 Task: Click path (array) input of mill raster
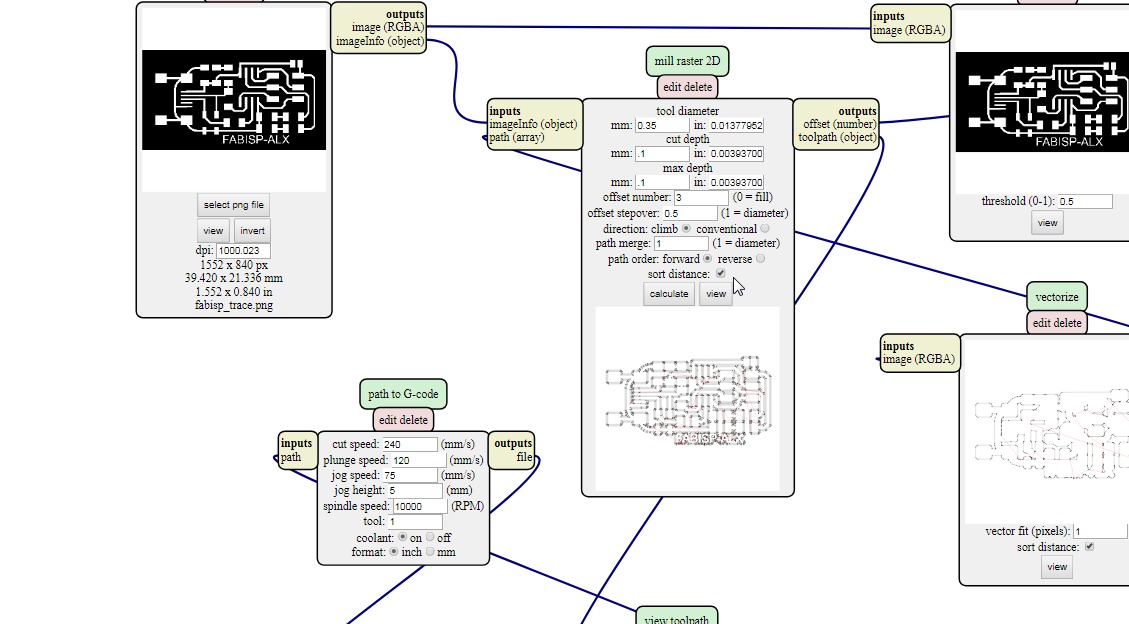[516, 137]
